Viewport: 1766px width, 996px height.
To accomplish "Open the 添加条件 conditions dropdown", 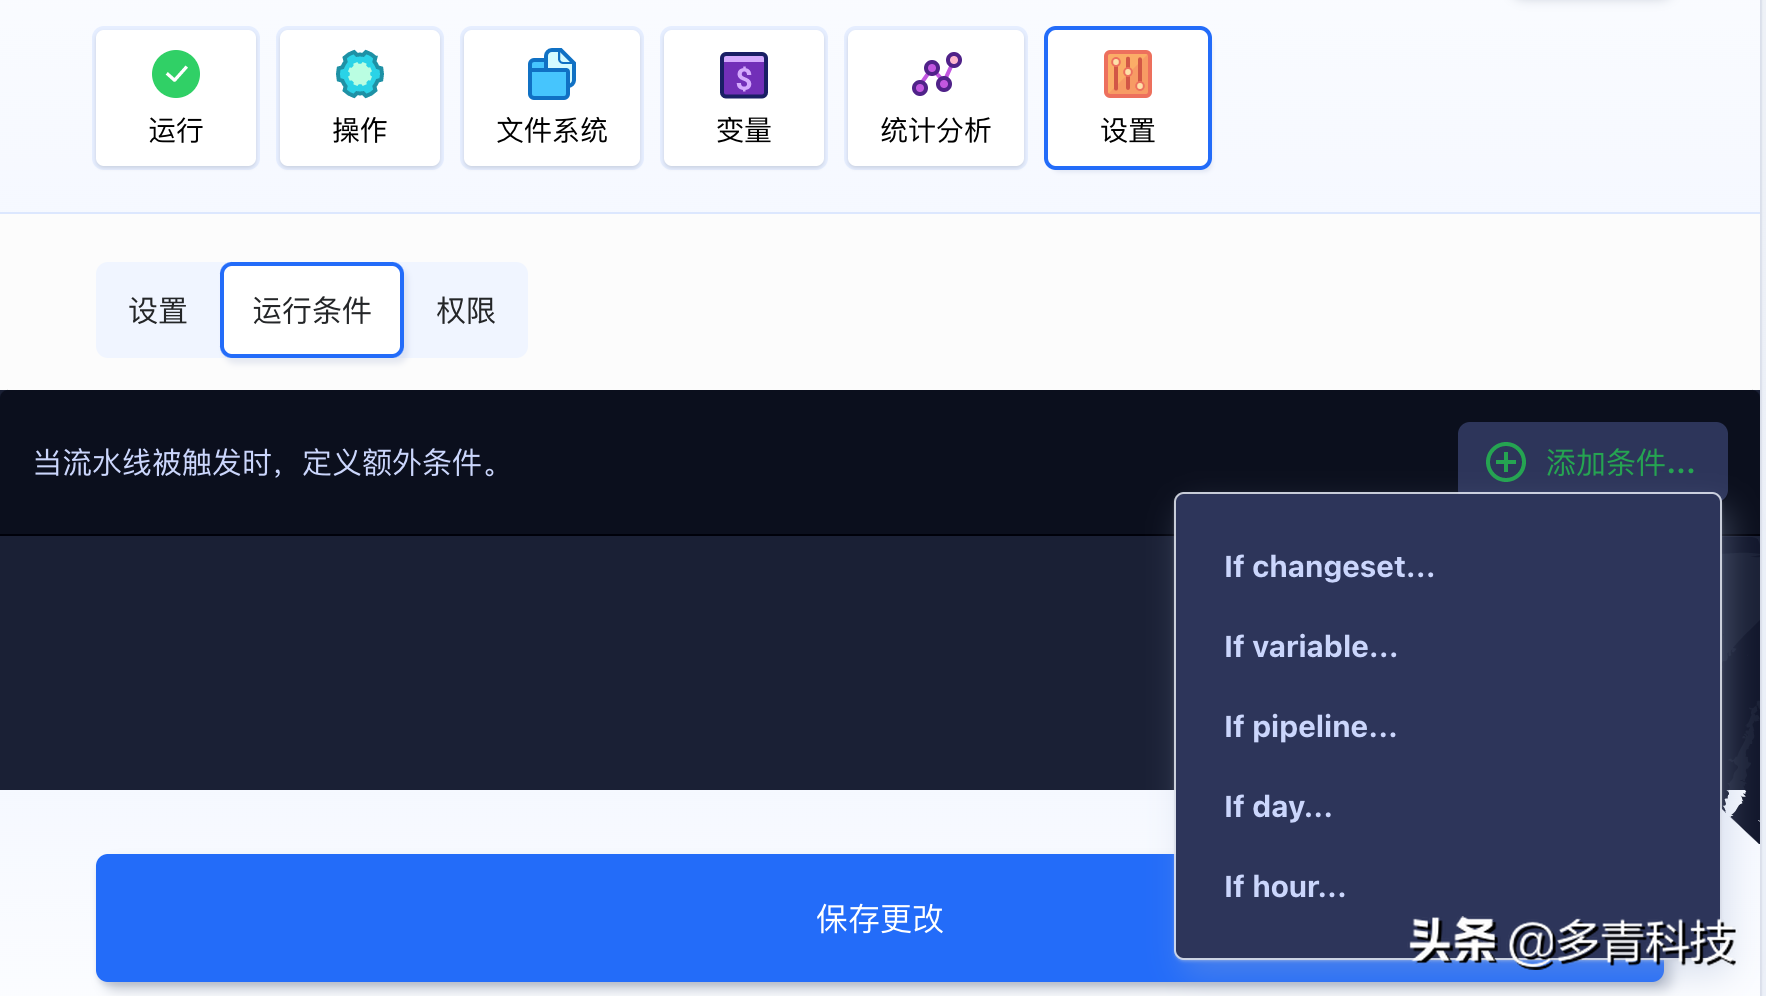I will tap(1592, 463).
